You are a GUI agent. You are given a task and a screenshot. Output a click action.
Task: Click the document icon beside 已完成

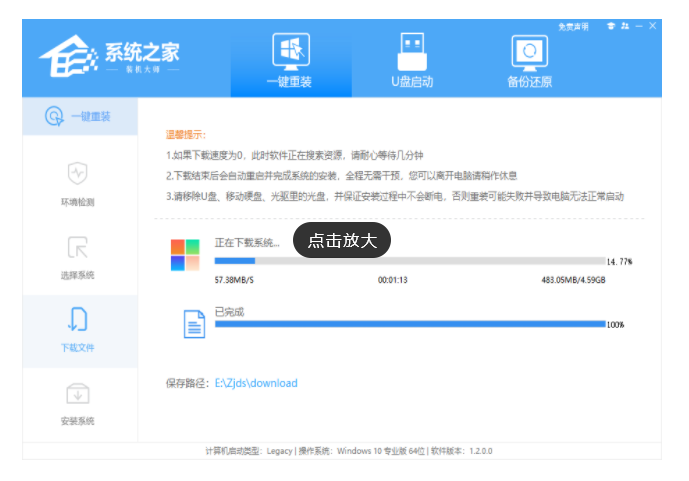tap(193, 324)
